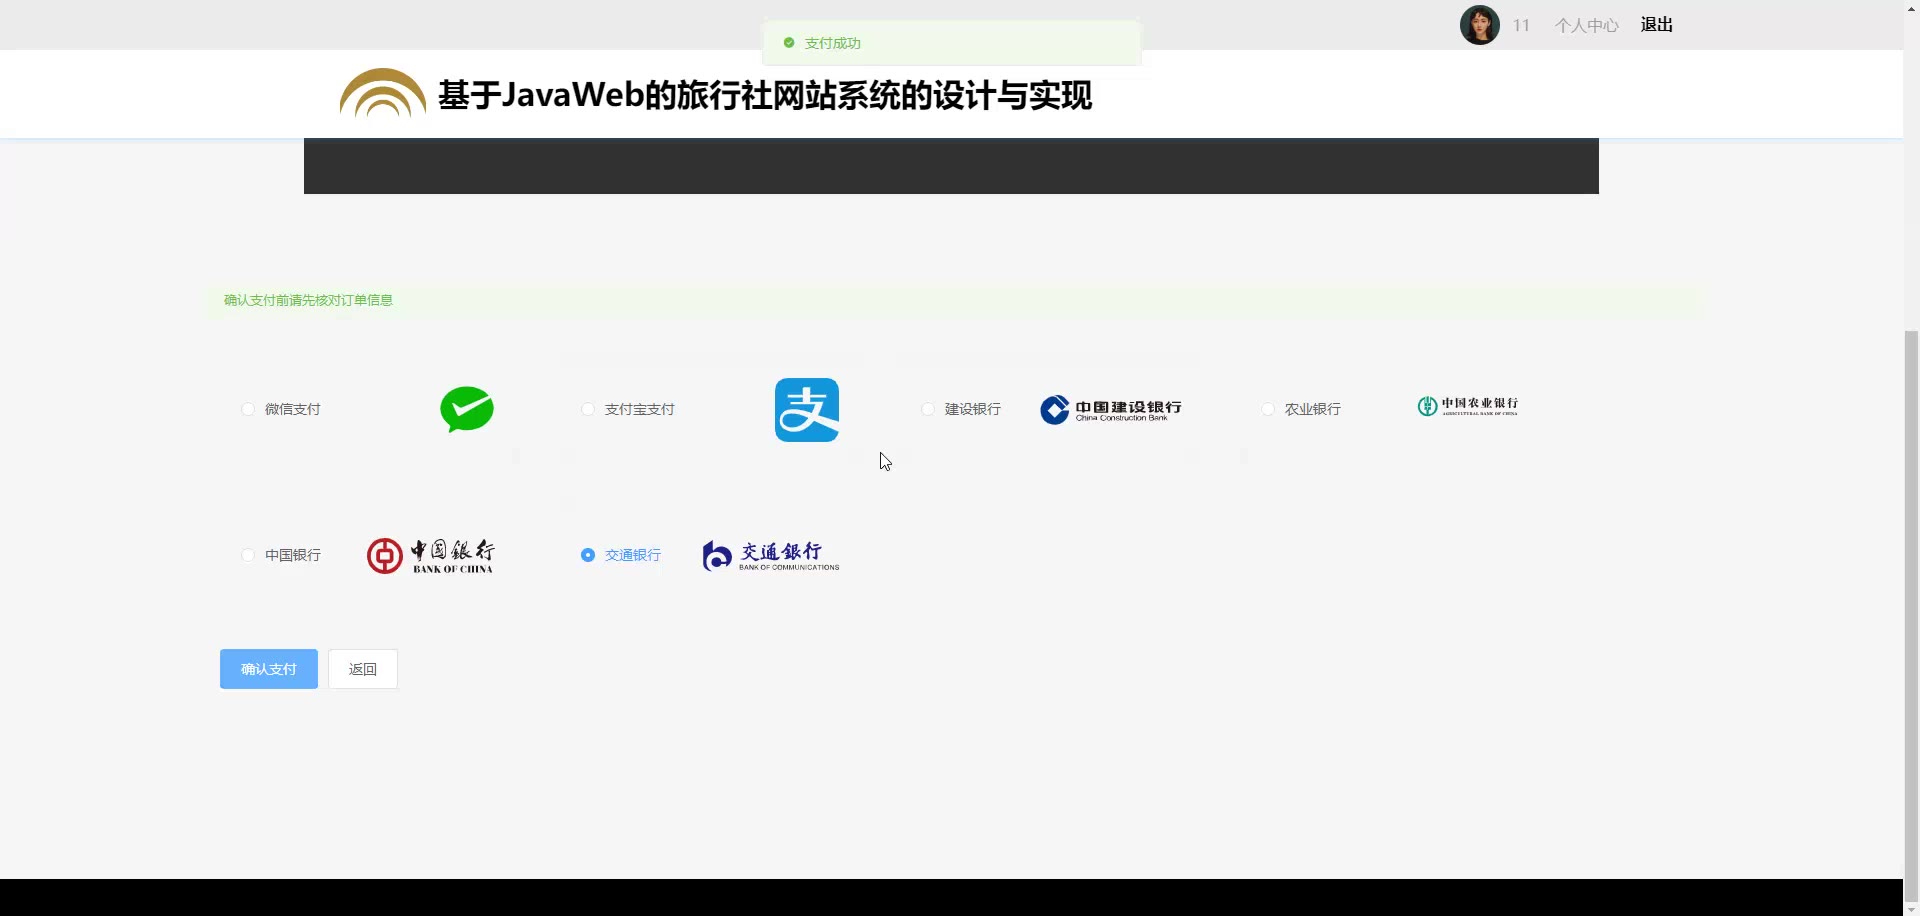The width and height of the screenshot is (1920, 916).
Task: Click the green WeChat Pay logo
Action: click(x=467, y=409)
